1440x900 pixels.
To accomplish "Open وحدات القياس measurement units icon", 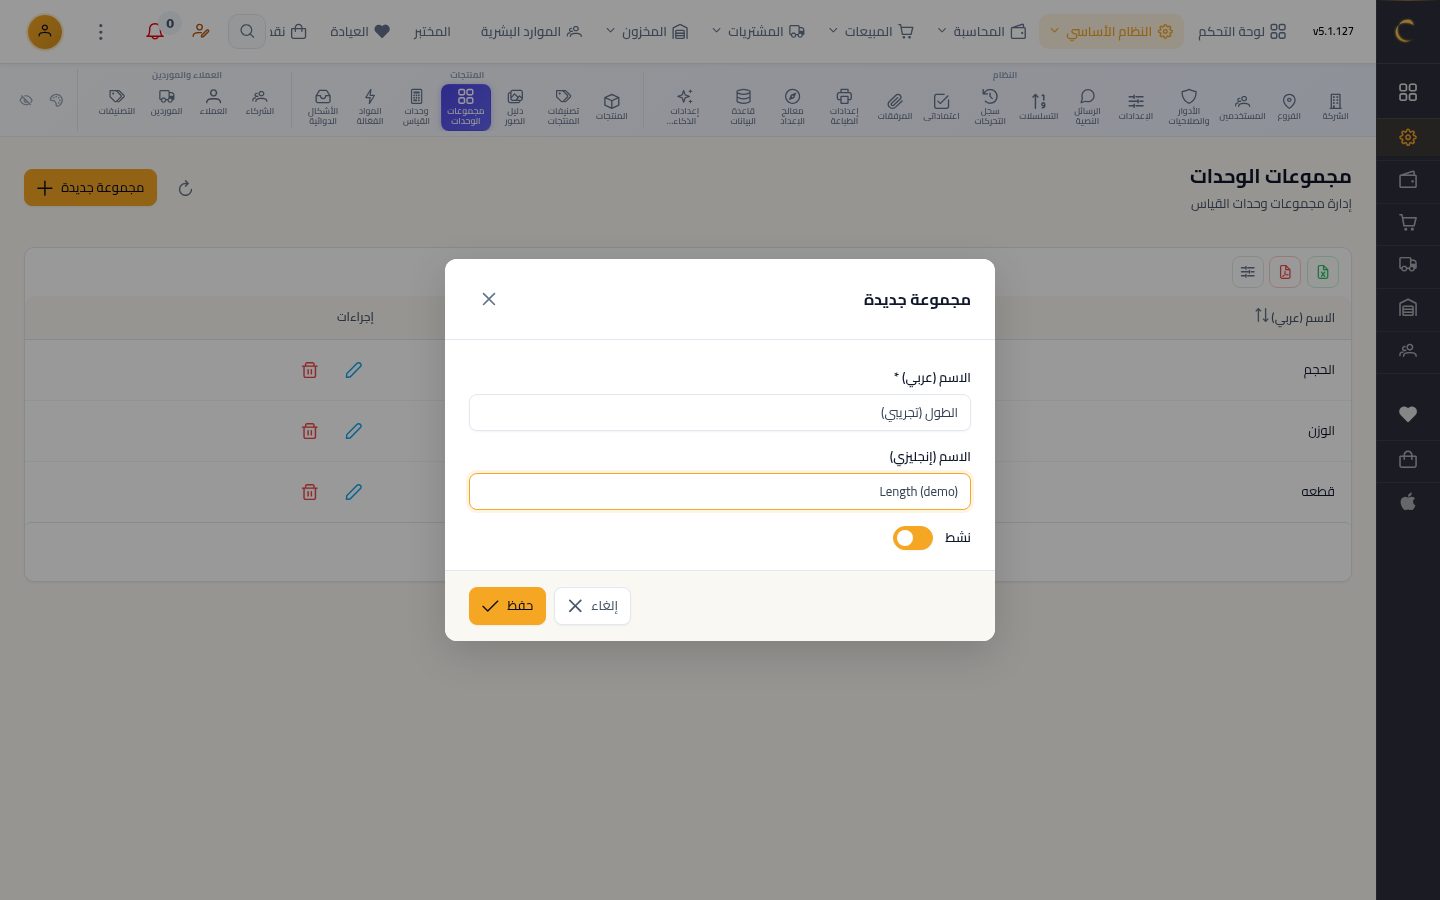I will pos(416,106).
